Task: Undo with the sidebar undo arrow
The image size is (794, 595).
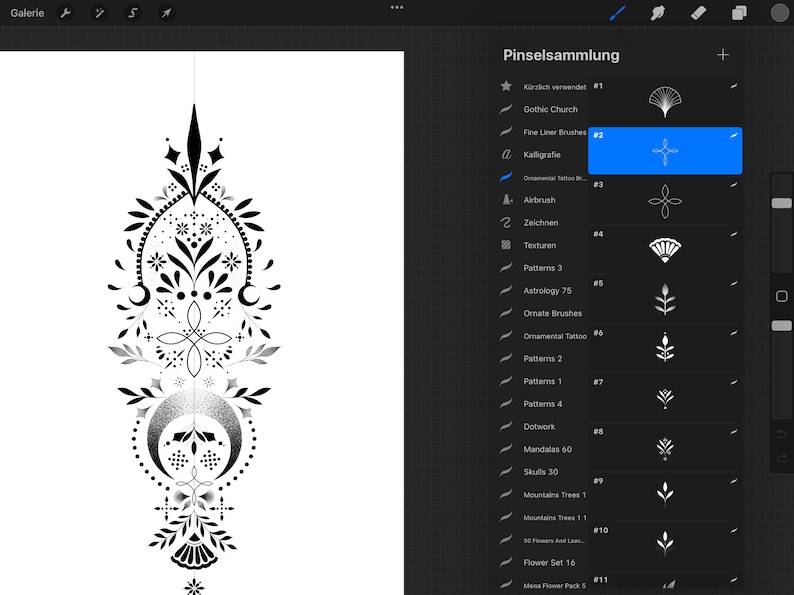Action: pos(781,434)
